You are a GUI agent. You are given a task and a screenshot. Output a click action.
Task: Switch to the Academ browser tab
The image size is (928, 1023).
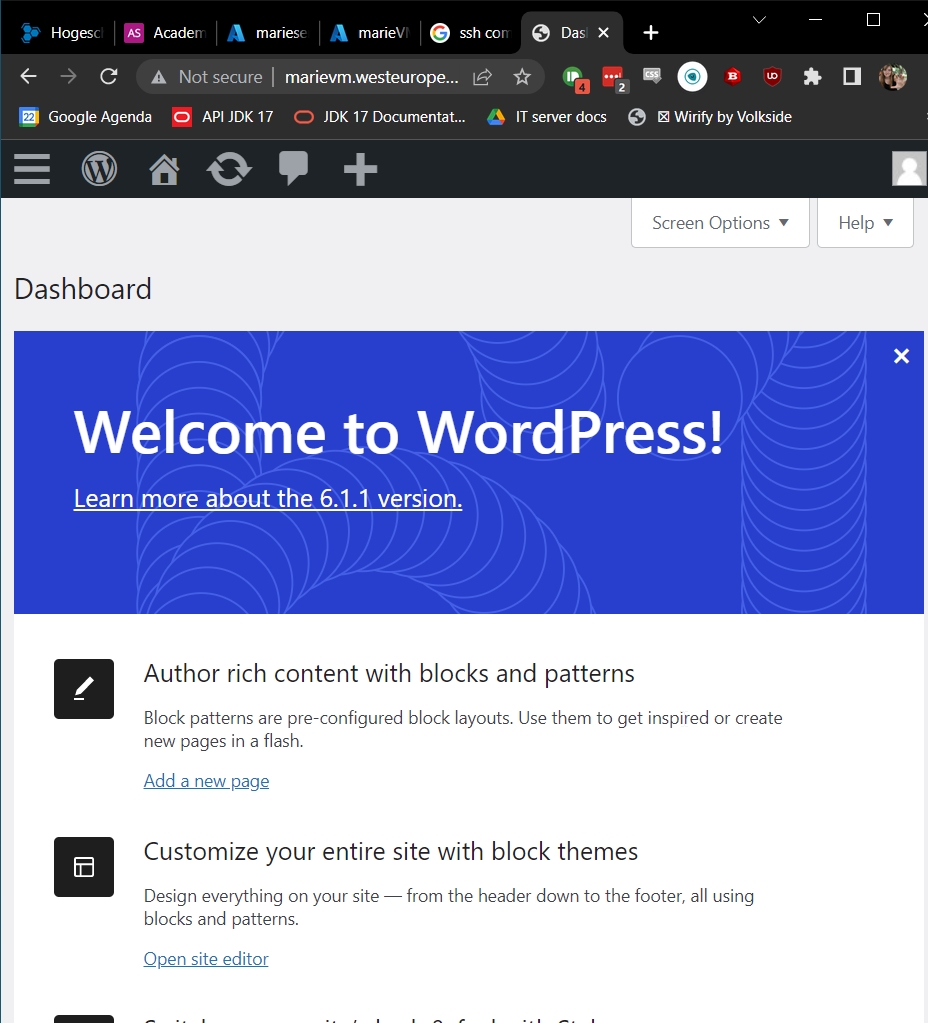pyautogui.click(x=165, y=33)
